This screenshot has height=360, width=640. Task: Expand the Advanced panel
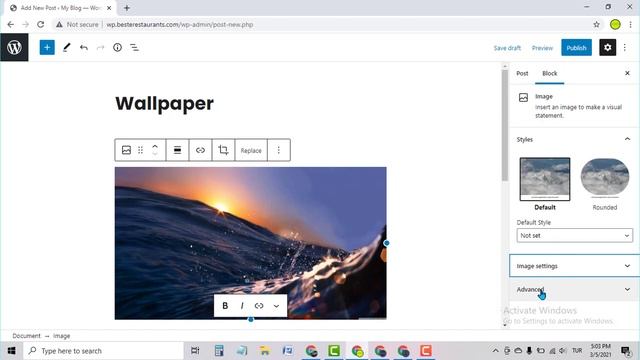pos(574,289)
